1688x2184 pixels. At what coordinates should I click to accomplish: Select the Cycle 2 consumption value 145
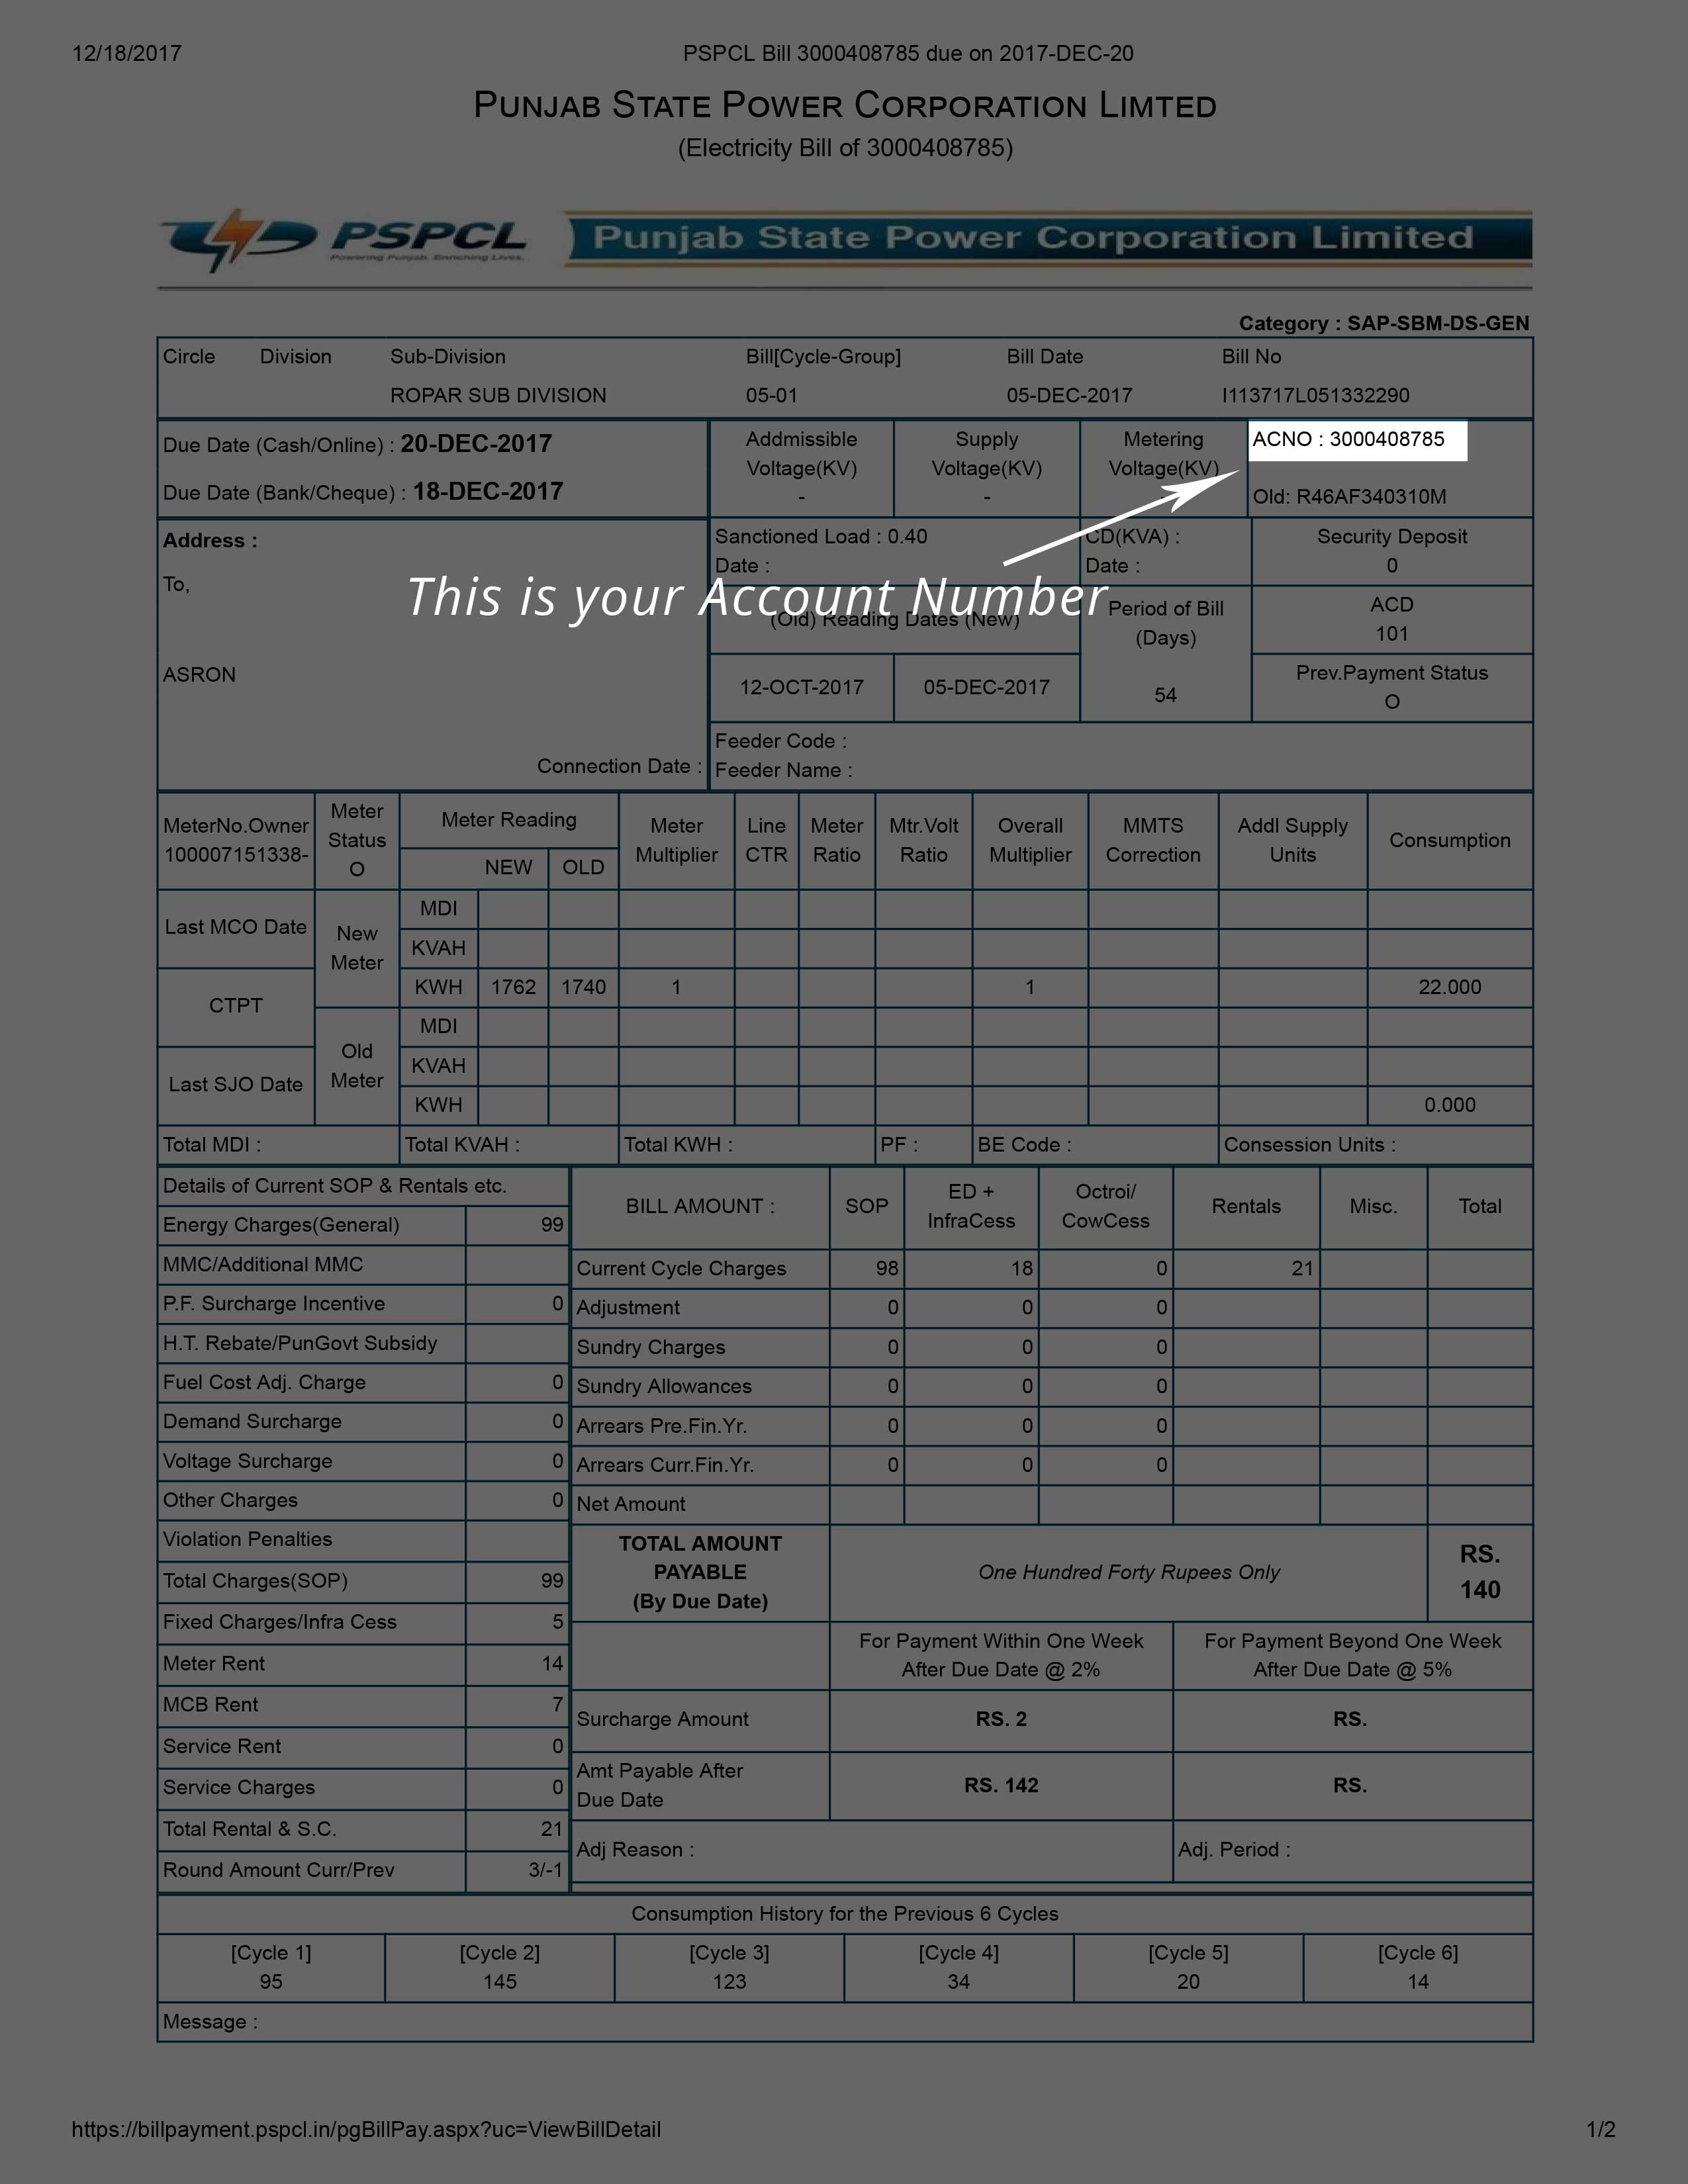click(x=499, y=1981)
